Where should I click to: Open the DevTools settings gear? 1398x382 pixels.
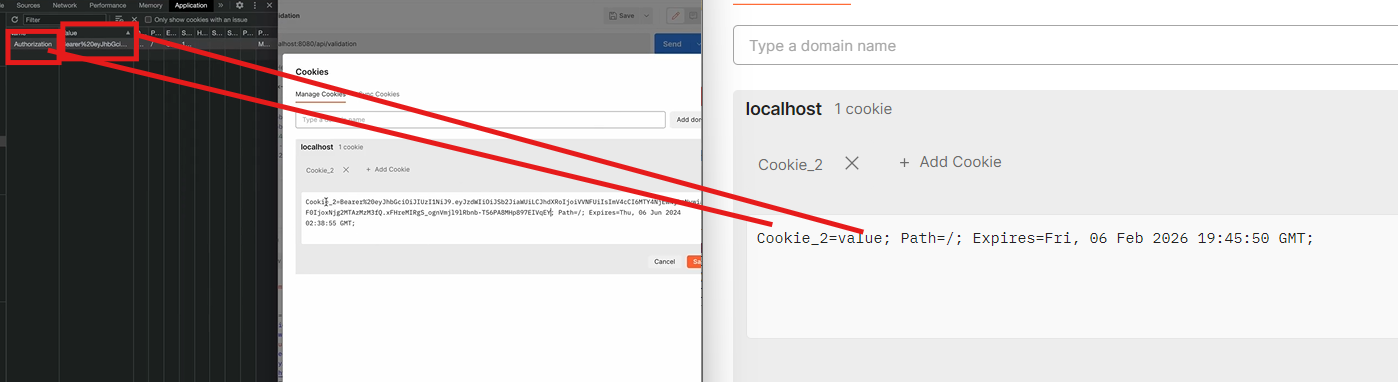coord(239,5)
